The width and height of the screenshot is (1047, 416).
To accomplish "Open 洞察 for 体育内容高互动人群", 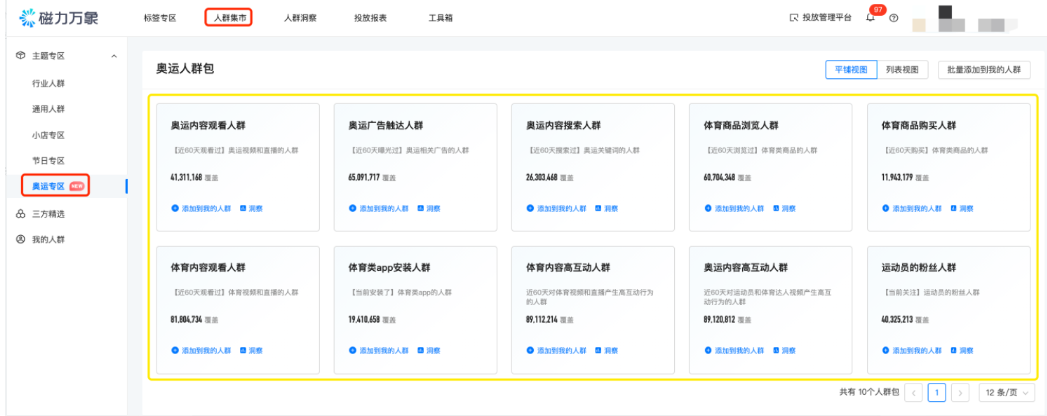I will 606,350.
